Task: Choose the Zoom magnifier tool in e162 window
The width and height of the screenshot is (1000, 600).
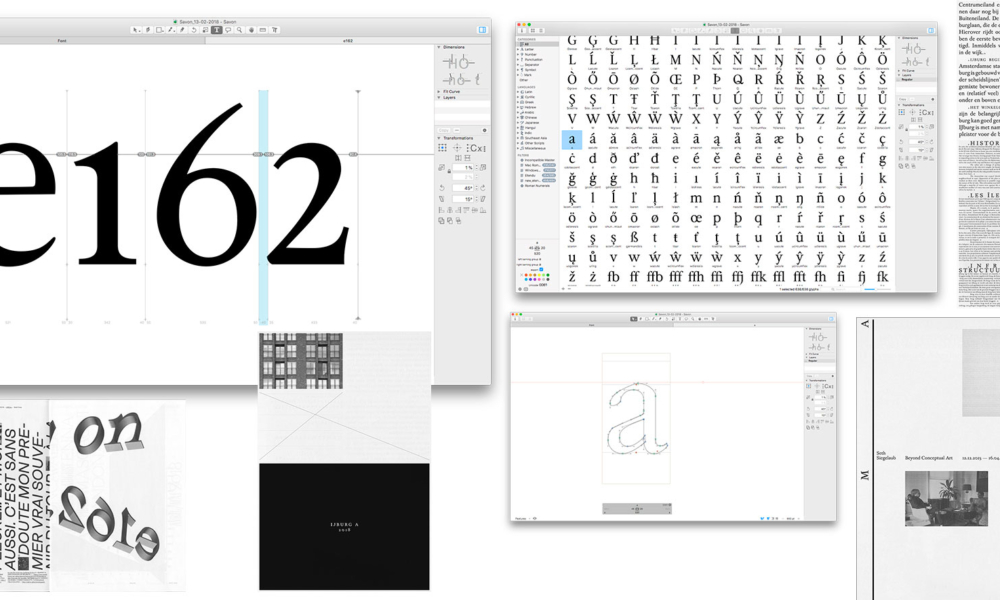Action: (239, 30)
